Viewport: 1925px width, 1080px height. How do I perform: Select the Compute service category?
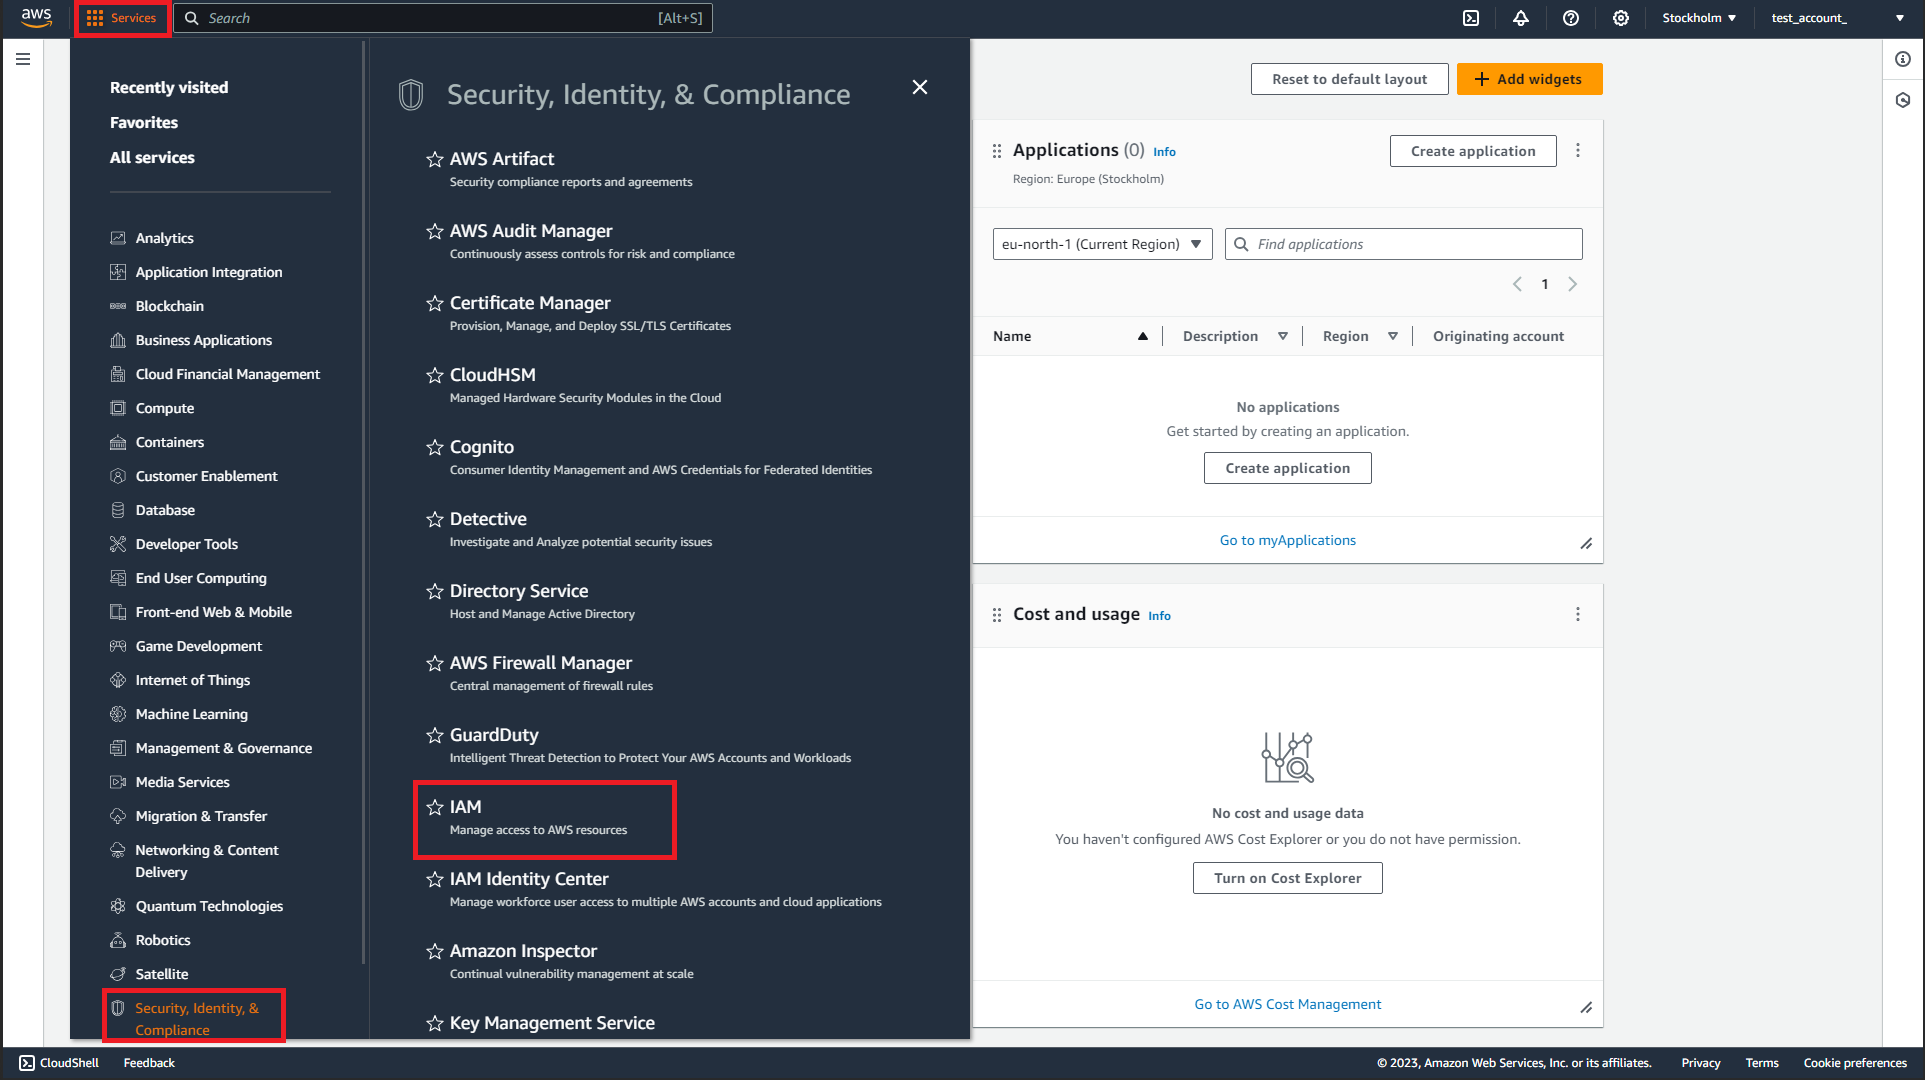tap(165, 408)
